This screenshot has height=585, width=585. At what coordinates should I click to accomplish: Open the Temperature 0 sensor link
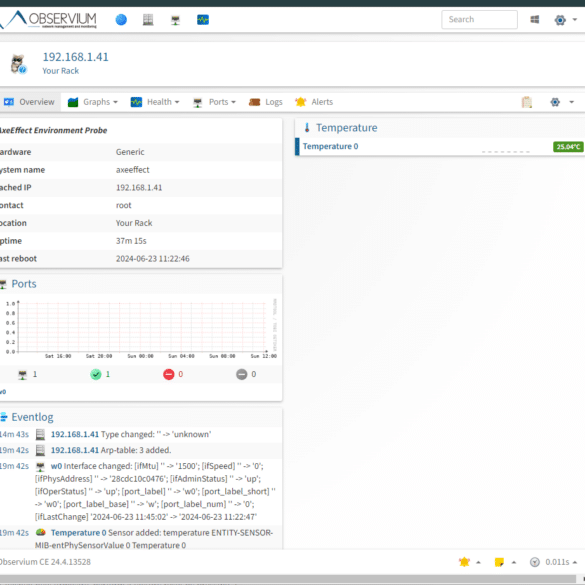click(331, 146)
